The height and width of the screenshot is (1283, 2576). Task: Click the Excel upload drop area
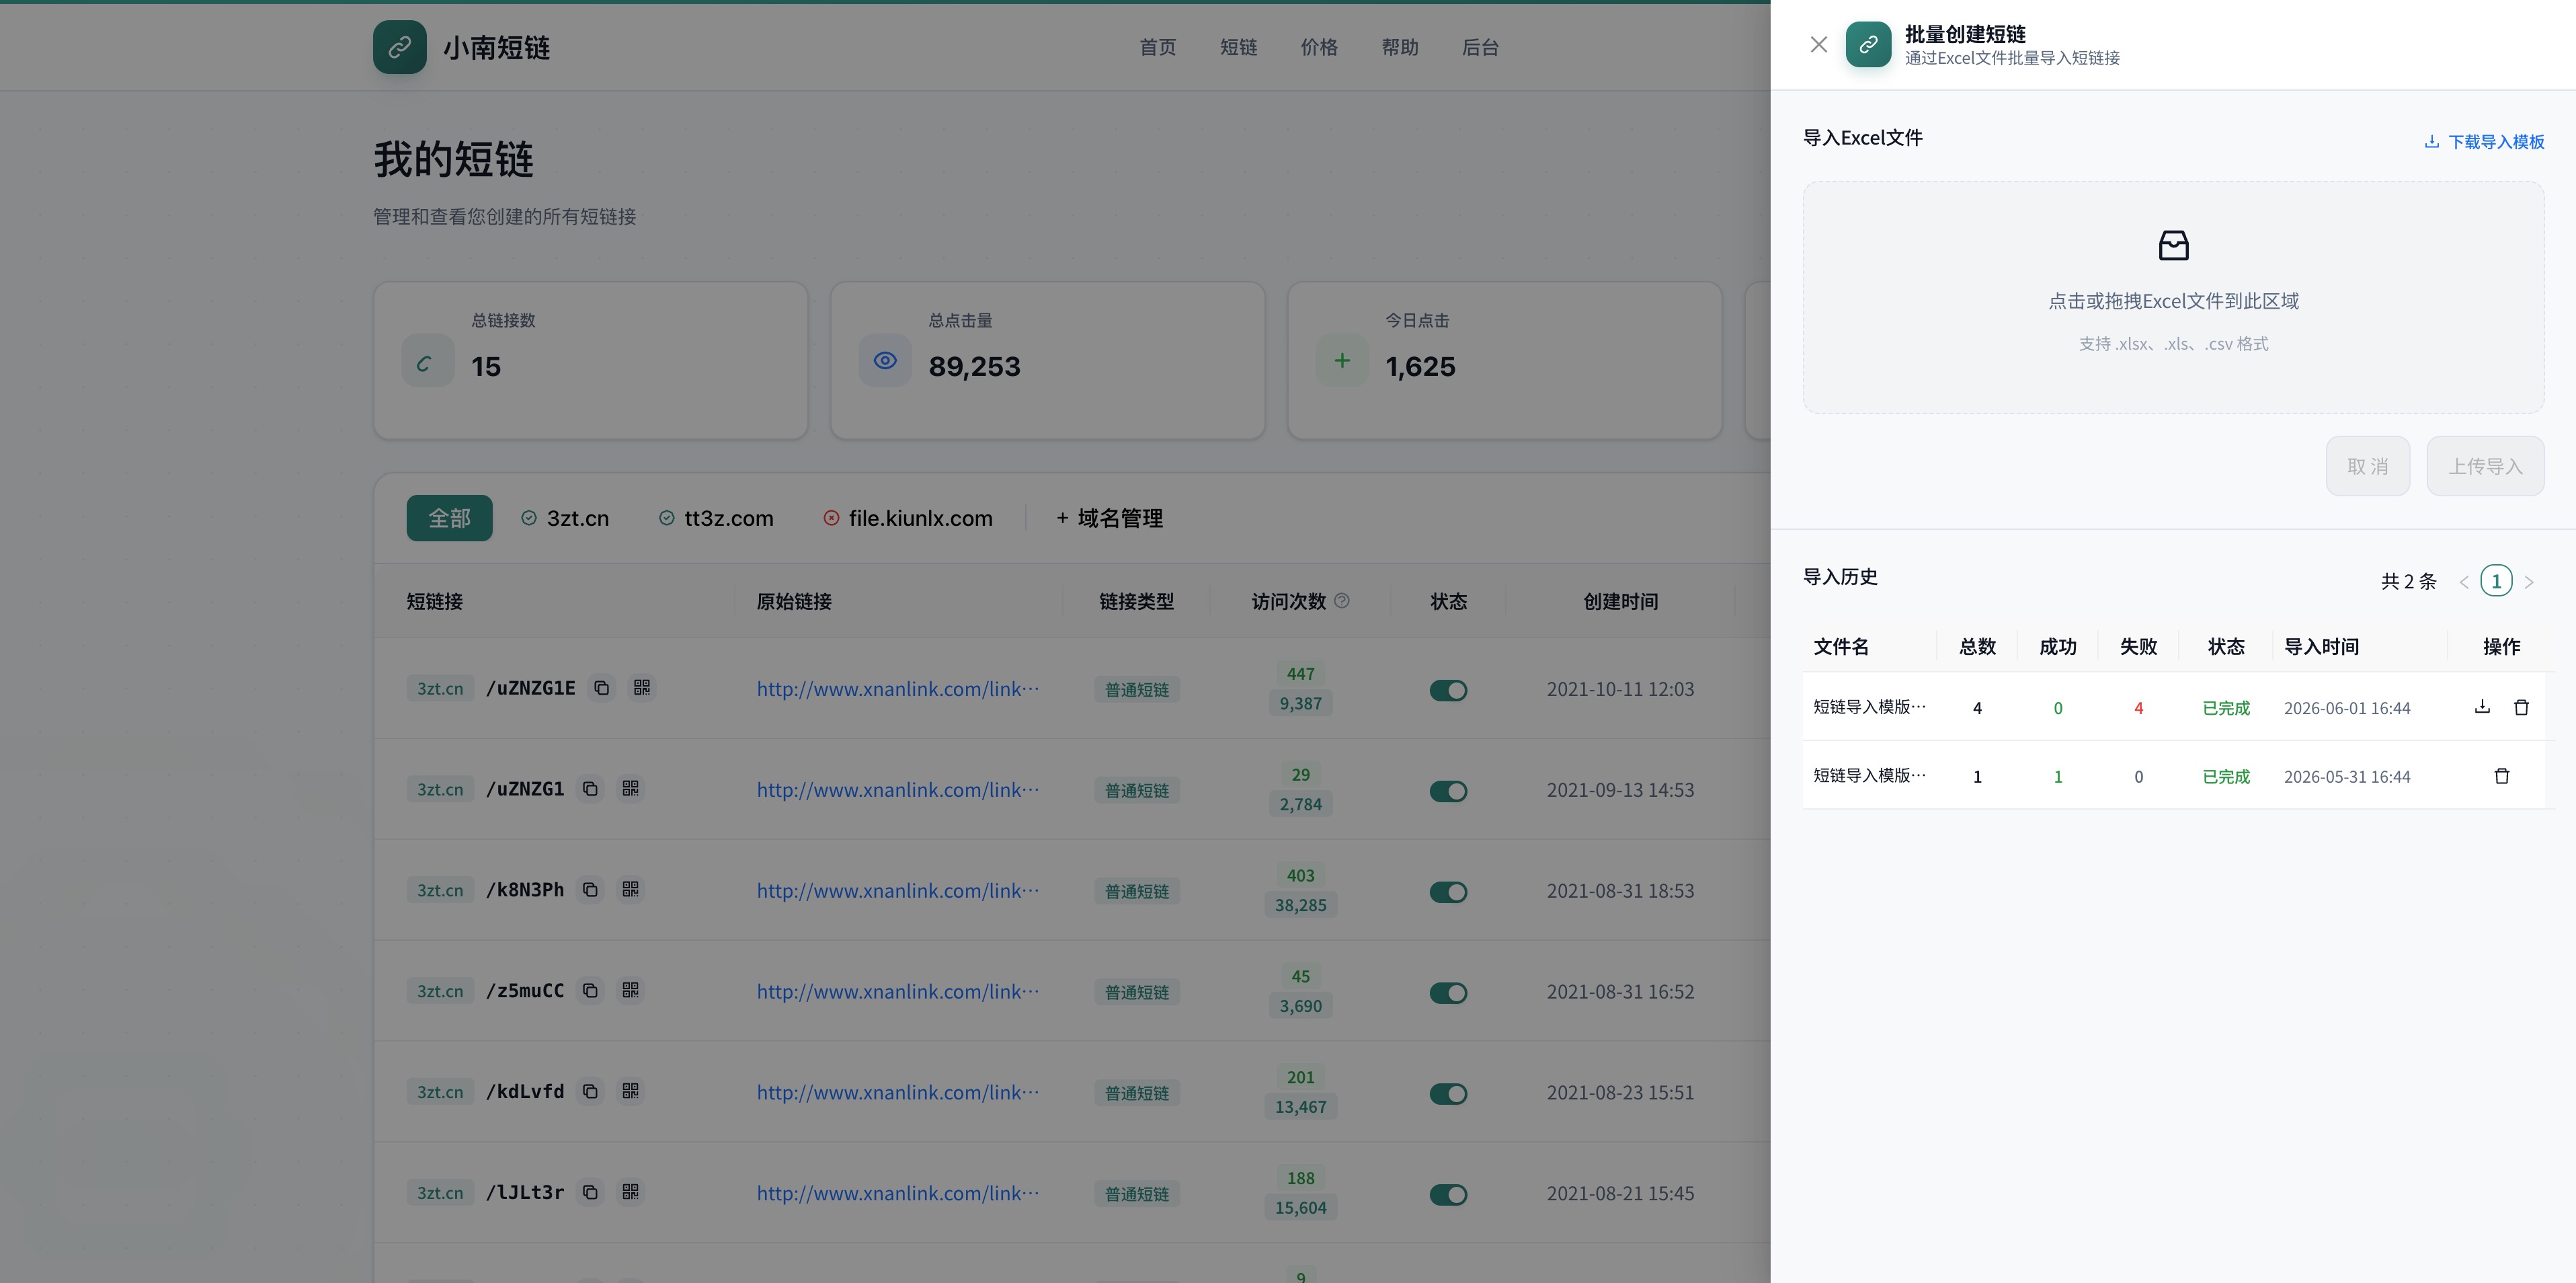coord(2173,297)
